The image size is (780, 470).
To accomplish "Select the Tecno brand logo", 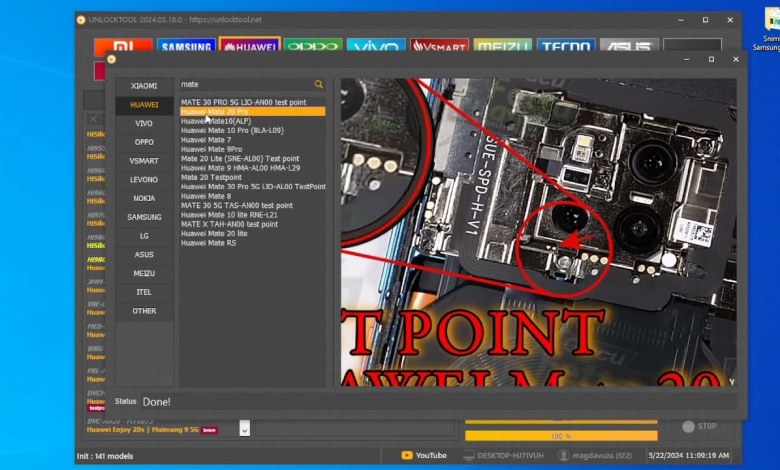I will (x=565, y=46).
